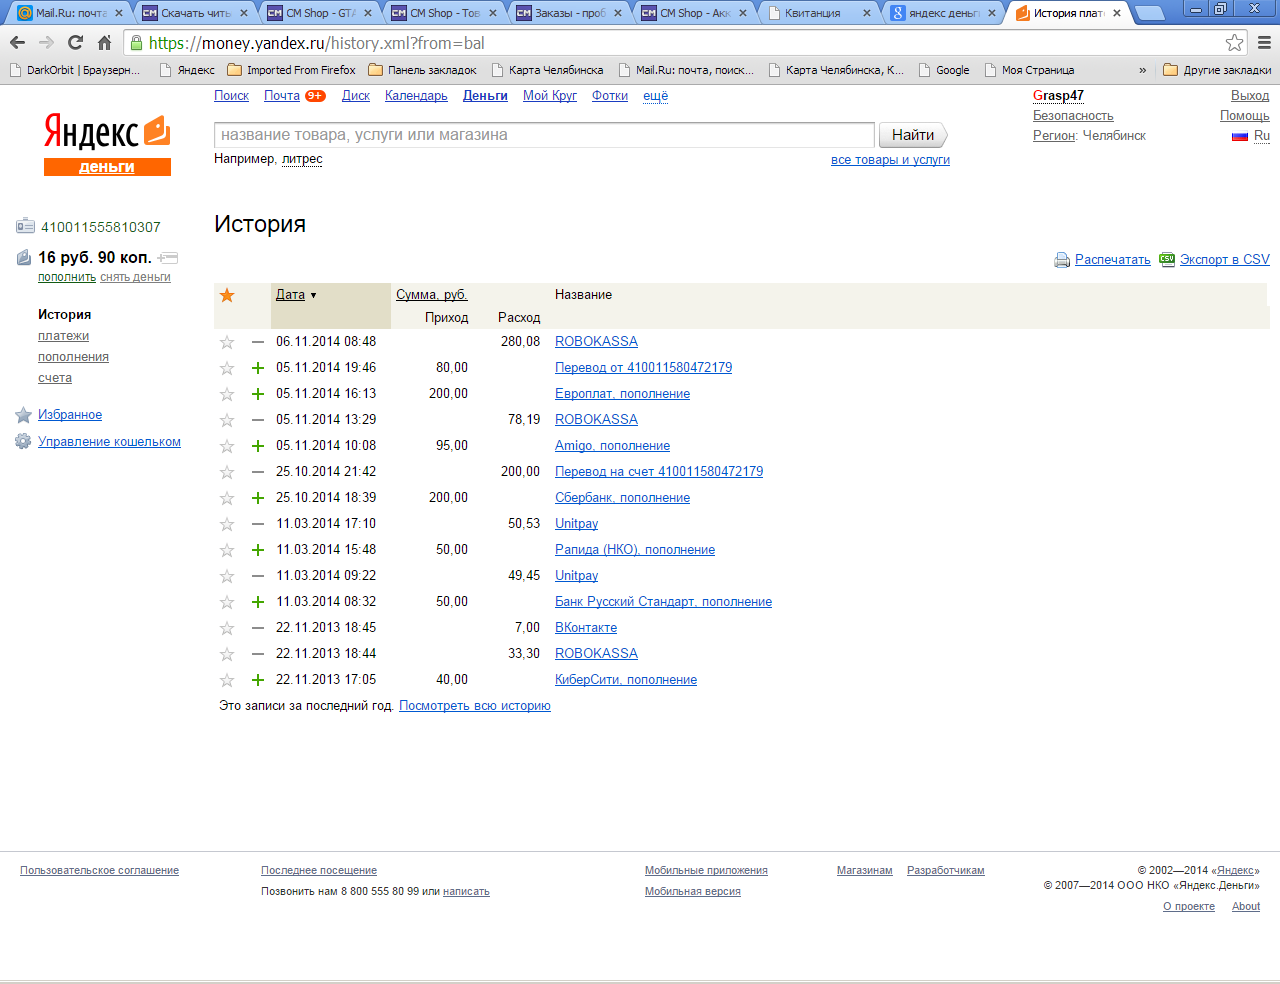Expand the ещё services menu
1280x984 pixels.
[655, 96]
